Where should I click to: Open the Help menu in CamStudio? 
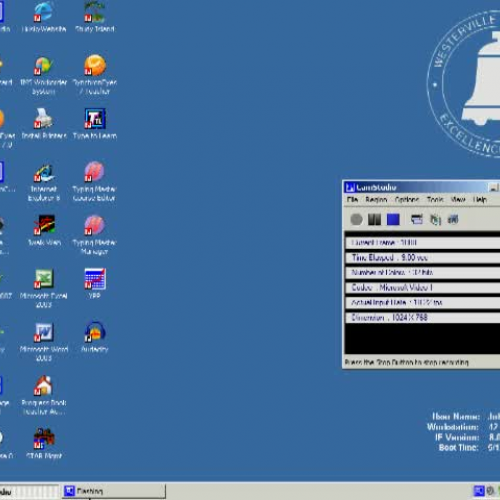point(480,200)
